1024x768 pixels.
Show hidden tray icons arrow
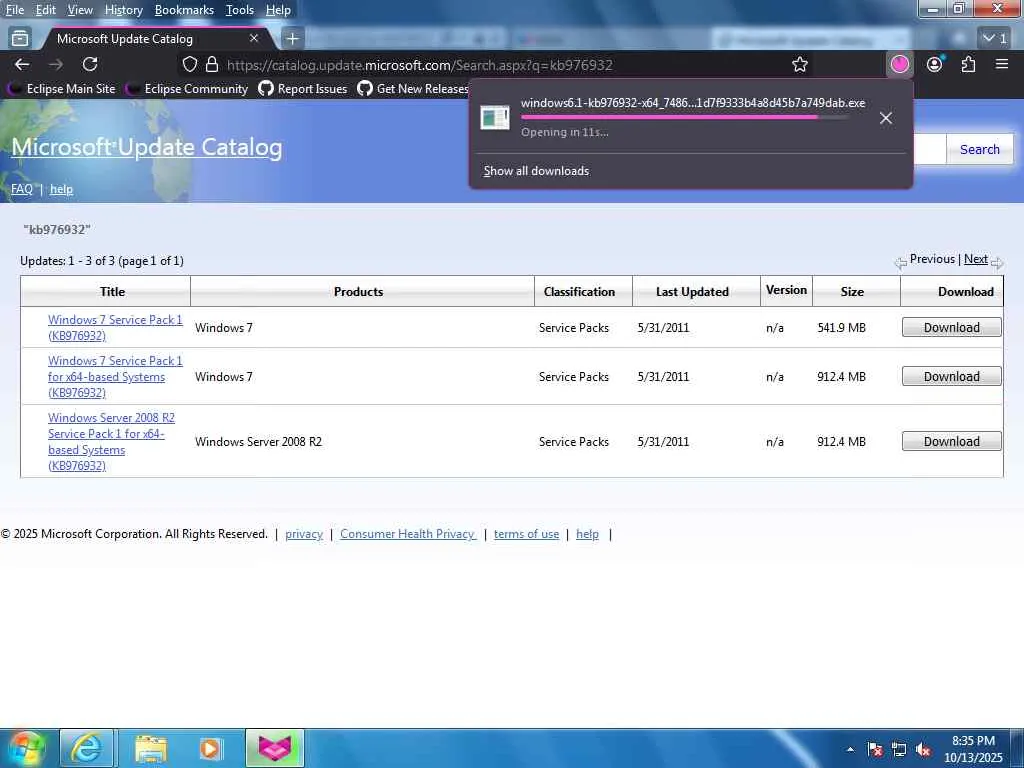(x=850, y=750)
